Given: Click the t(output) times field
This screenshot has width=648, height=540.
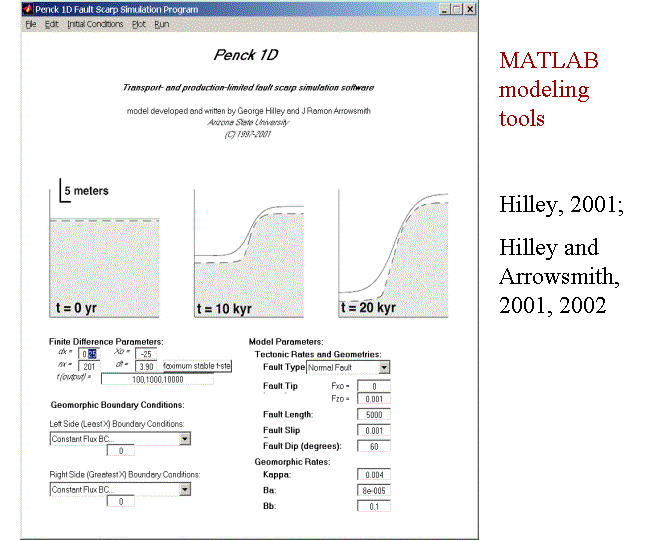Looking at the screenshot, I should coord(156,379).
